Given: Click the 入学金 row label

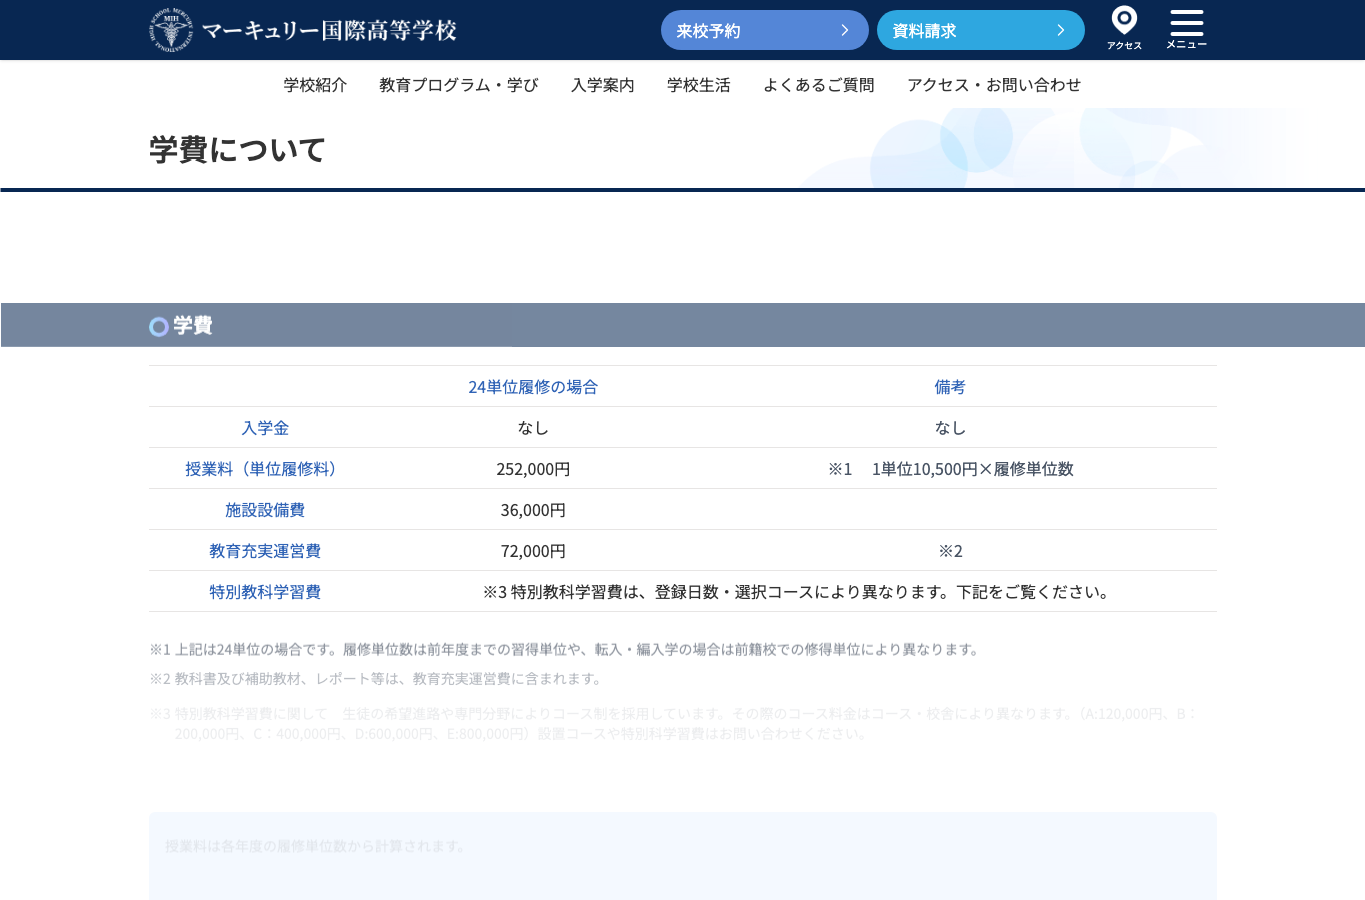Looking at the screenshot, I should [265, 428].
